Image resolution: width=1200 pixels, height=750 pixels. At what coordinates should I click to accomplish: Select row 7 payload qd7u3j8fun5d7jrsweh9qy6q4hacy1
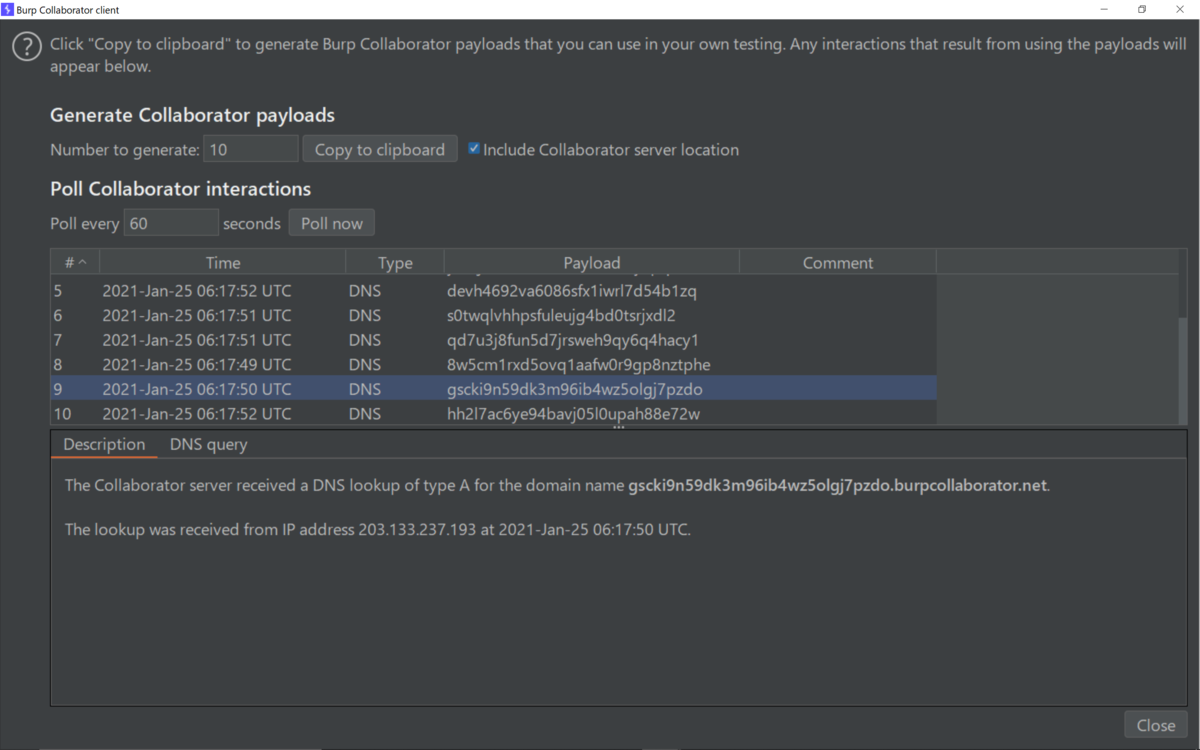573,340
